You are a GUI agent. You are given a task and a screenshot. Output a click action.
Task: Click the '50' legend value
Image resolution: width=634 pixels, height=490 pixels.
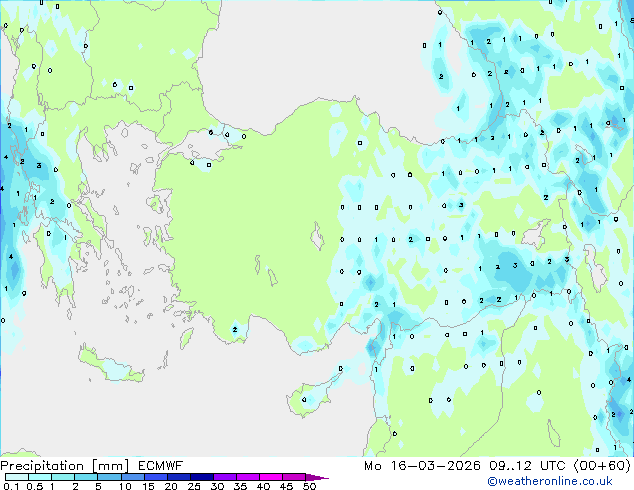(x=309, y=486)
